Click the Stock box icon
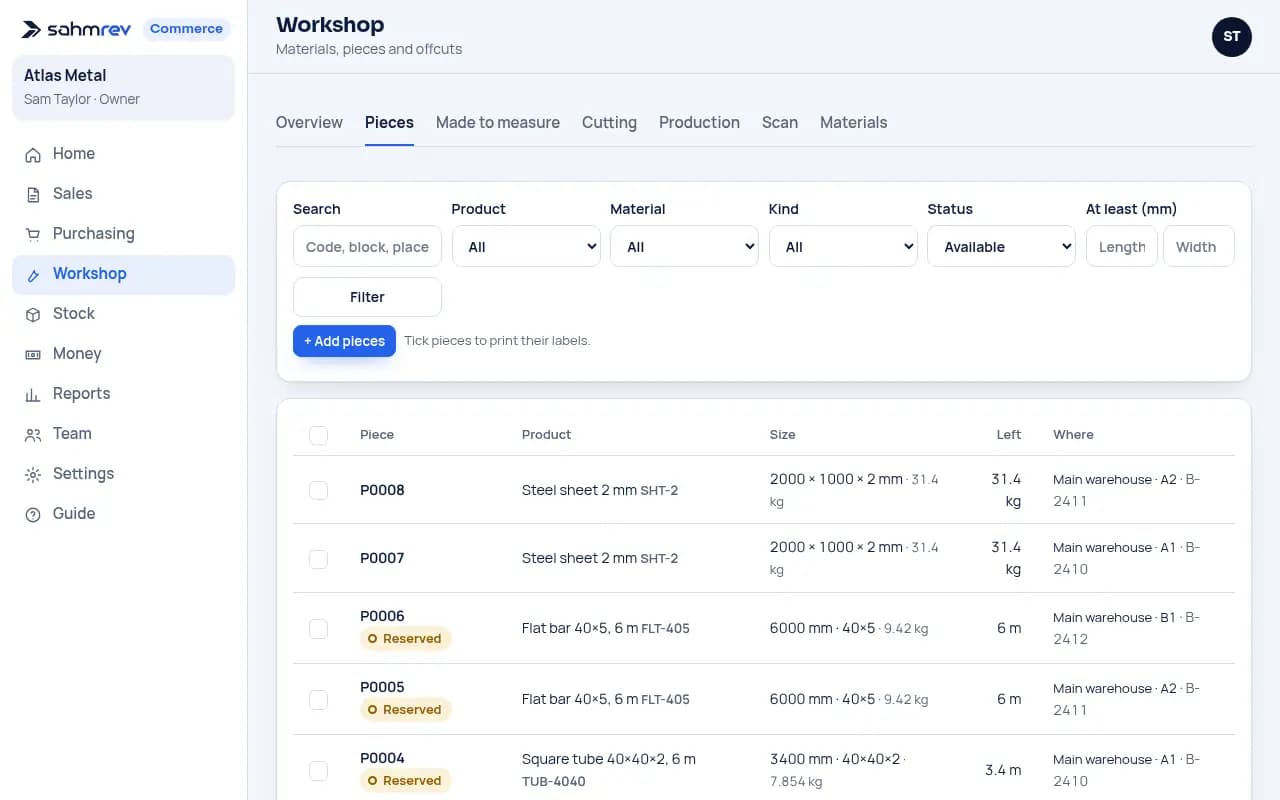 click(x=33, y=314)
